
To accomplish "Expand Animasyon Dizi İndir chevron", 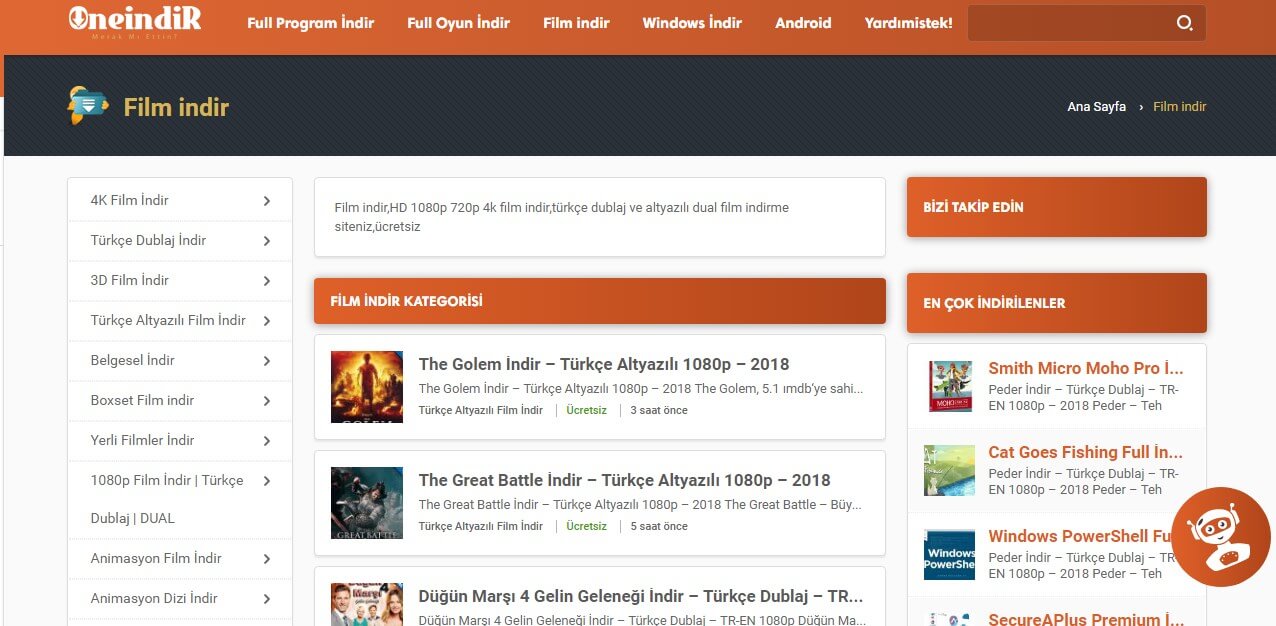I will pos(267,599).
